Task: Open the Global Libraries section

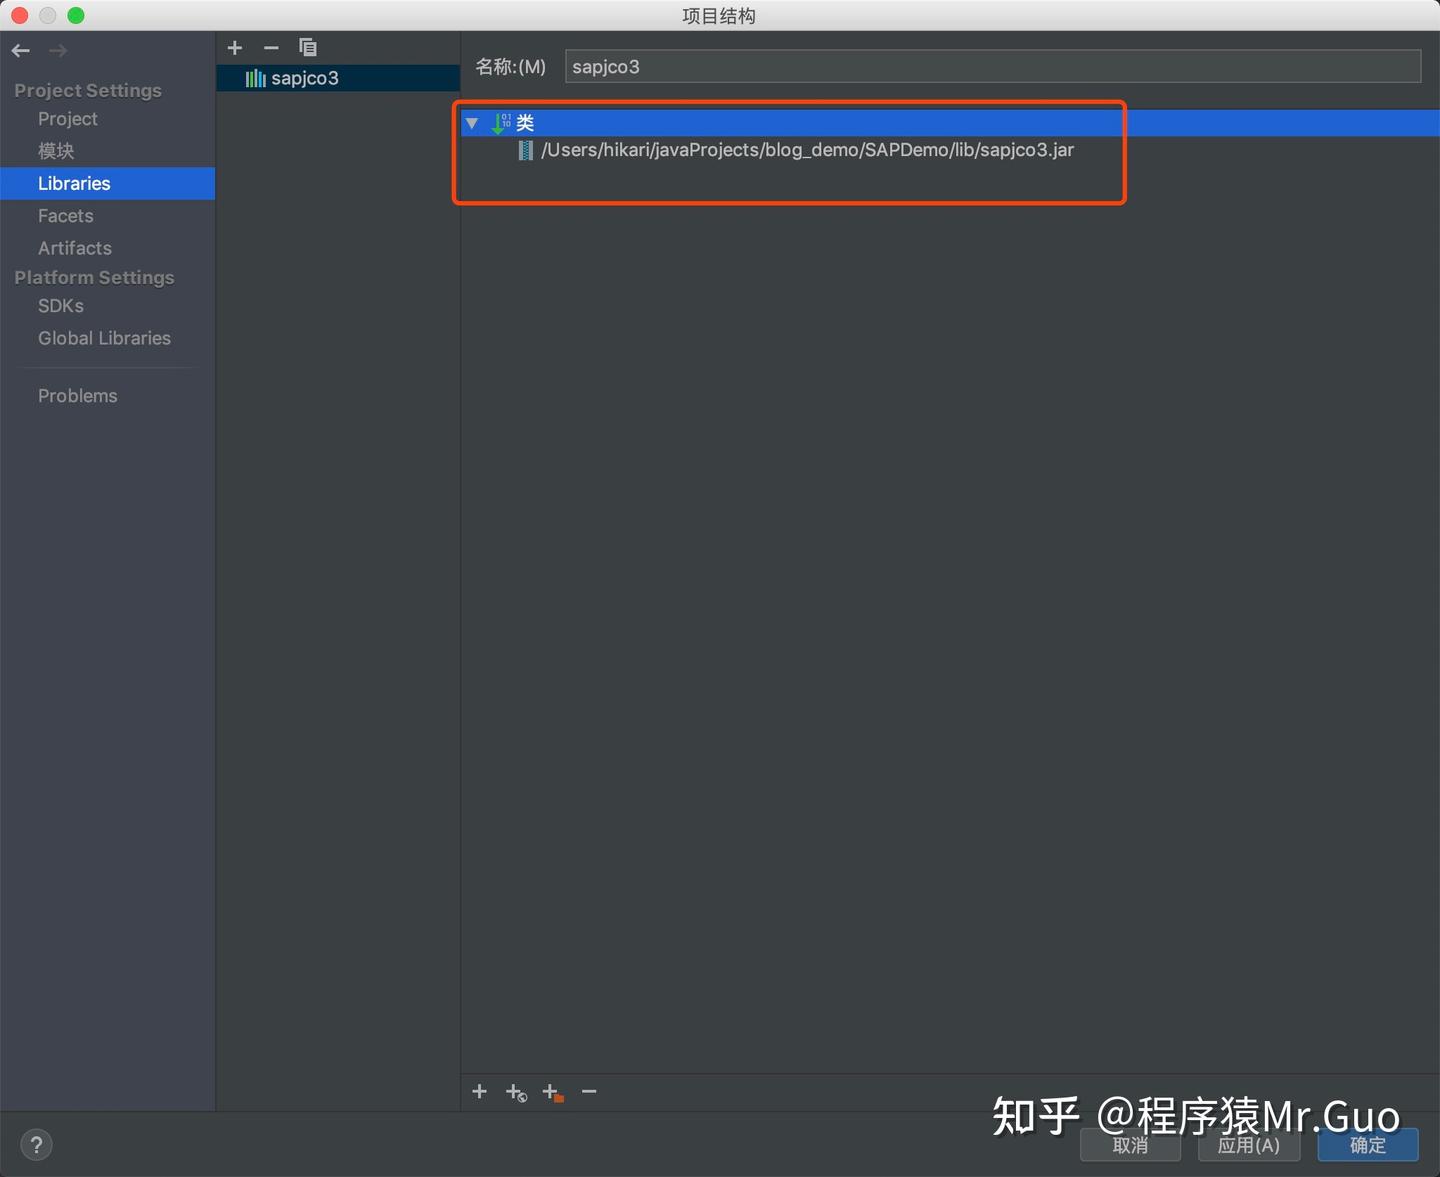Action: [x=104, y=338]
